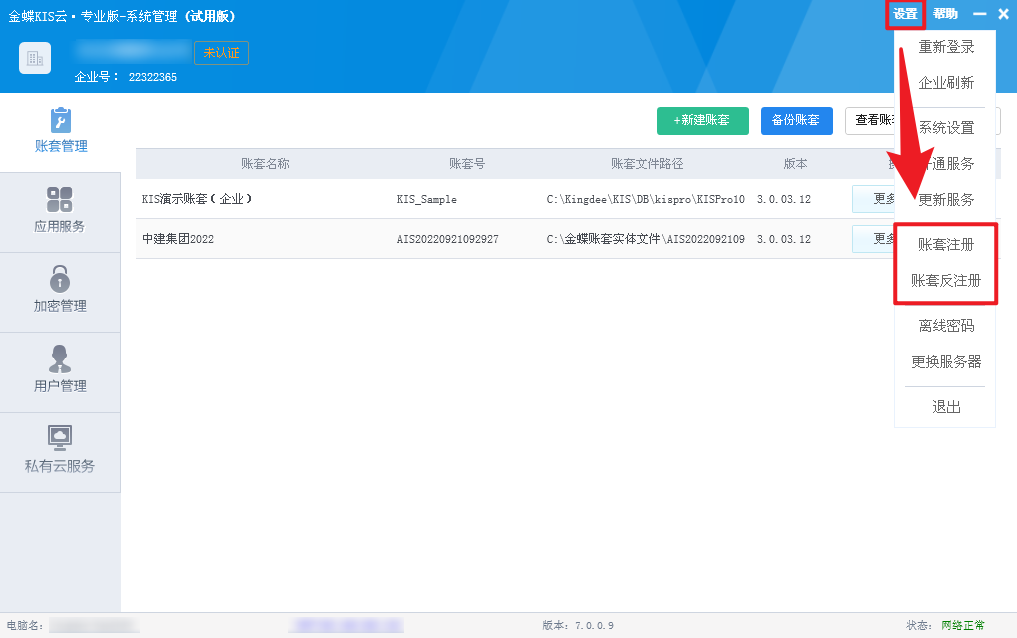Choose 企业刷新 from the settings menu
The height and width of the screenshot is (638, 1017).
click(x=946, y=82)
